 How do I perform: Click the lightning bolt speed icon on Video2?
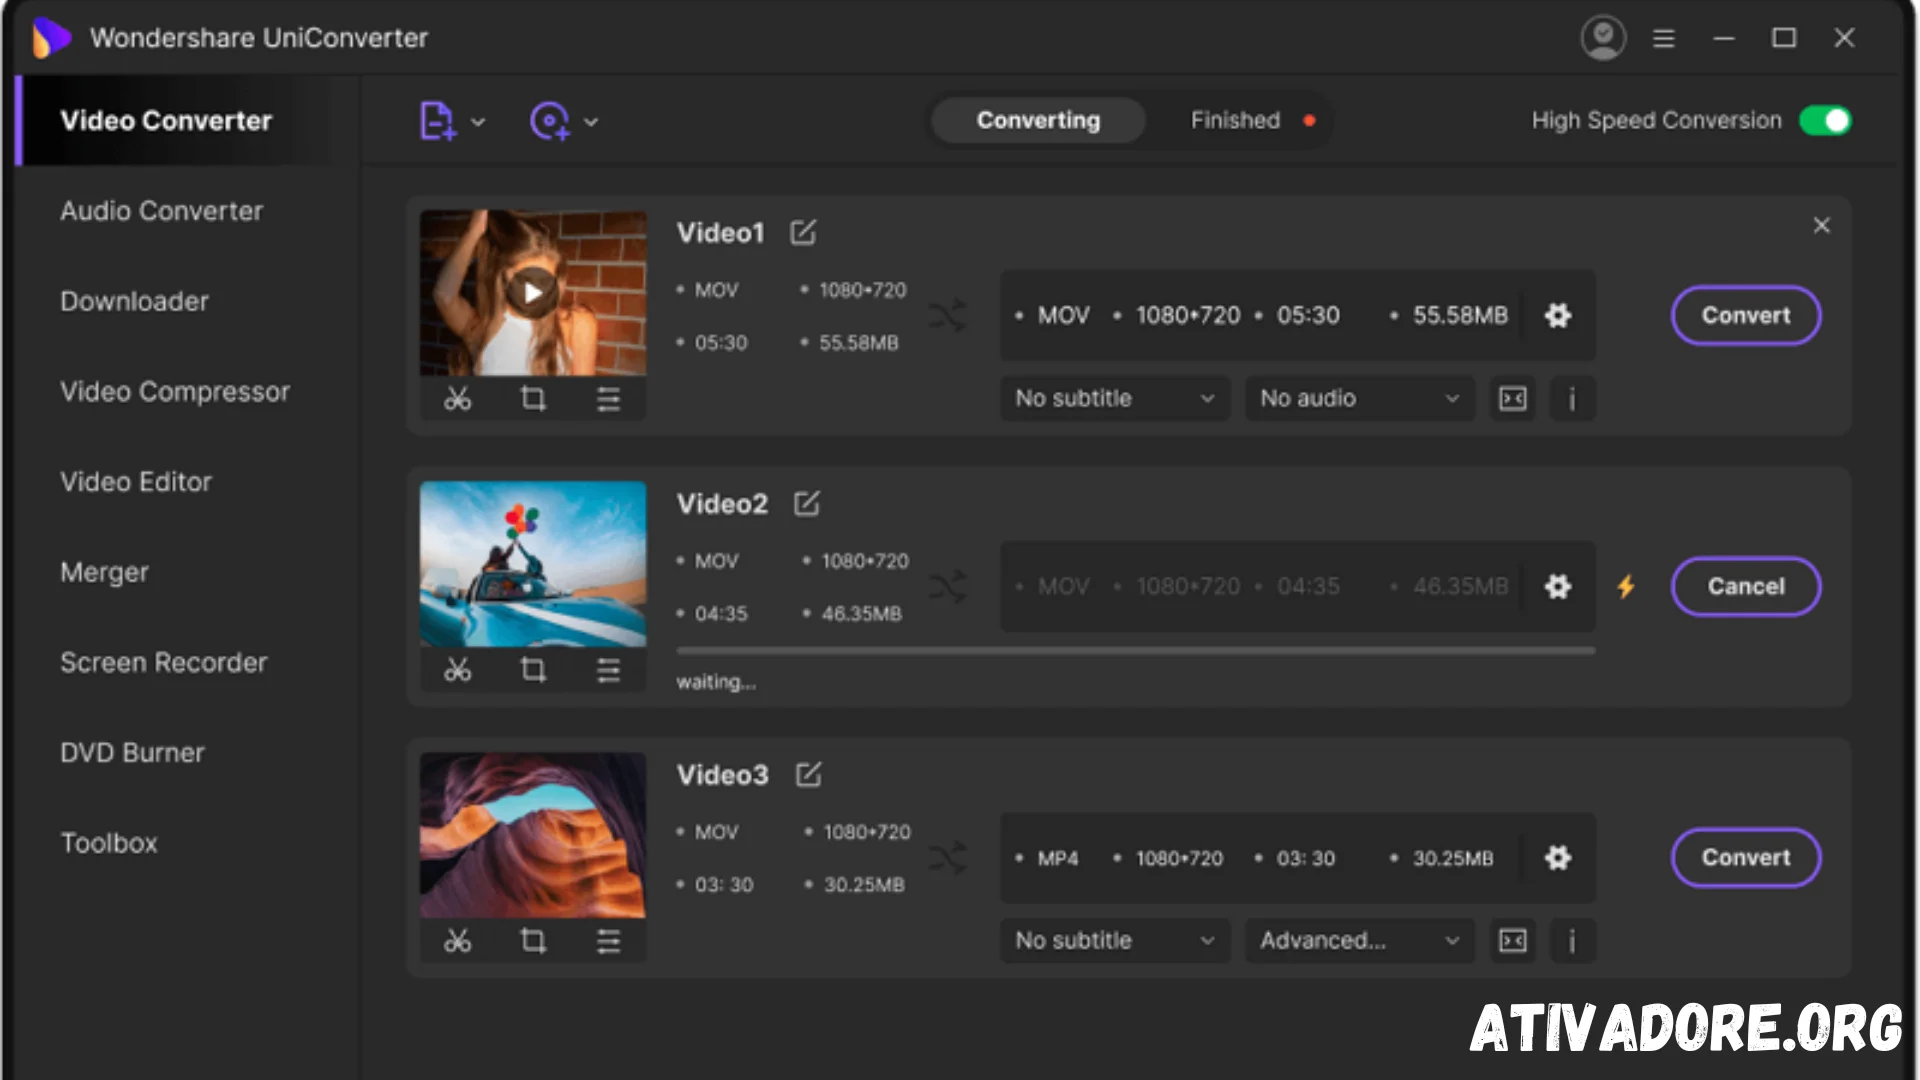tap(1627, 585)
